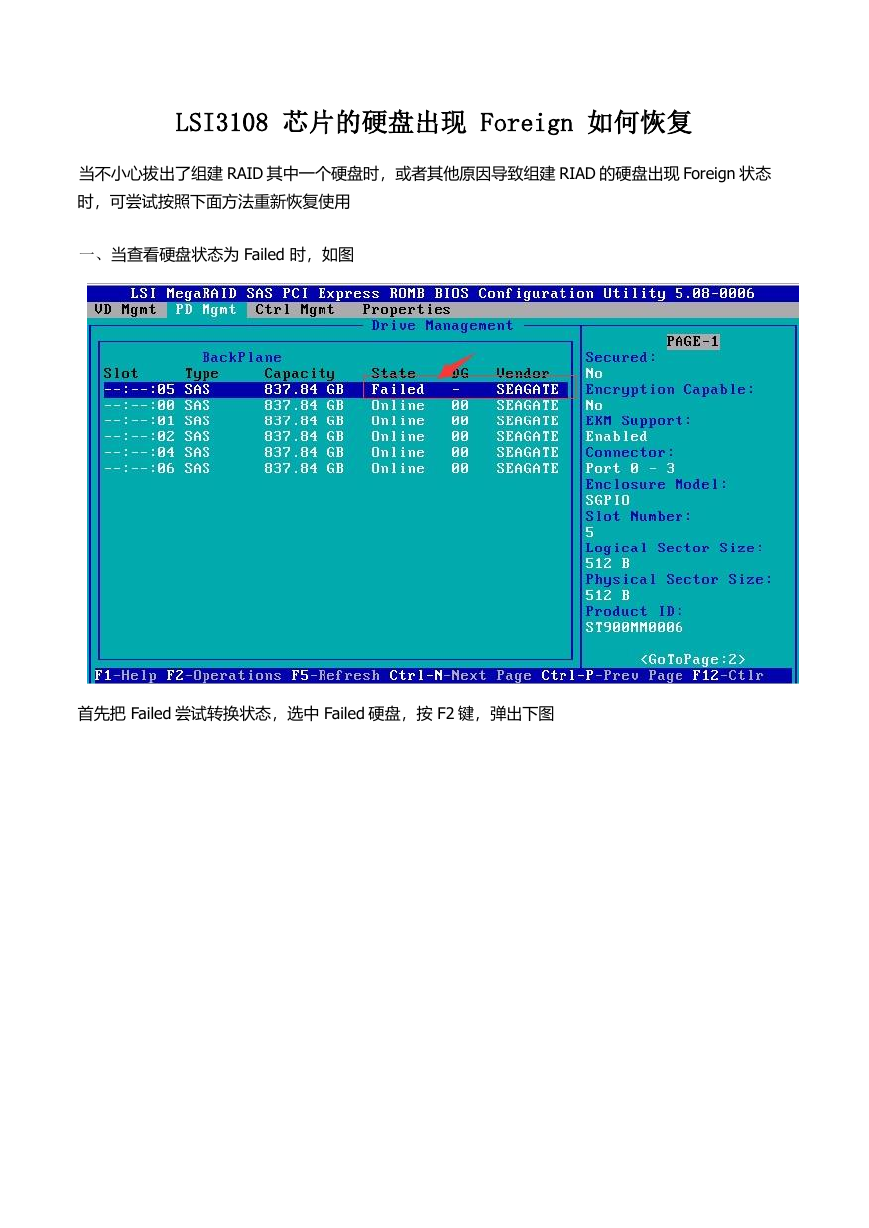Click the PAGE-1 indicator
Image resolution: width=869 pixels, height=1228 pixels.
693,341
